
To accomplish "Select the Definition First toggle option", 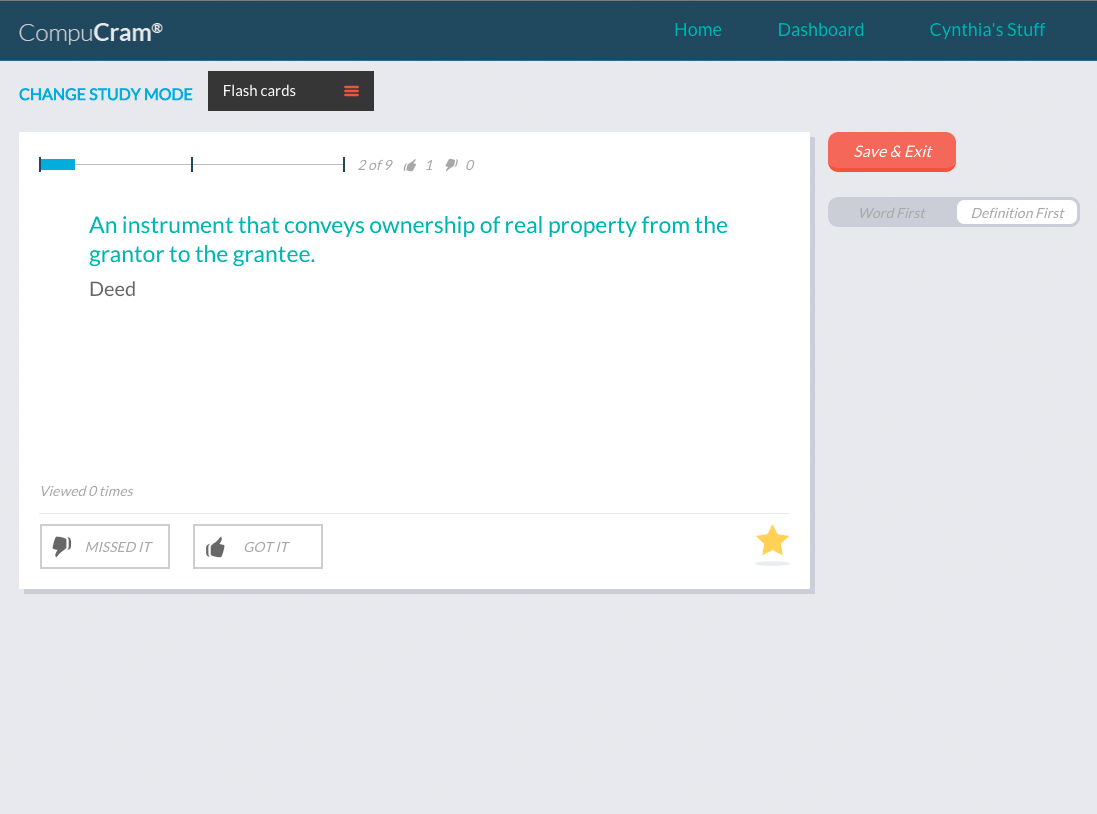I will coord(1017,213).
